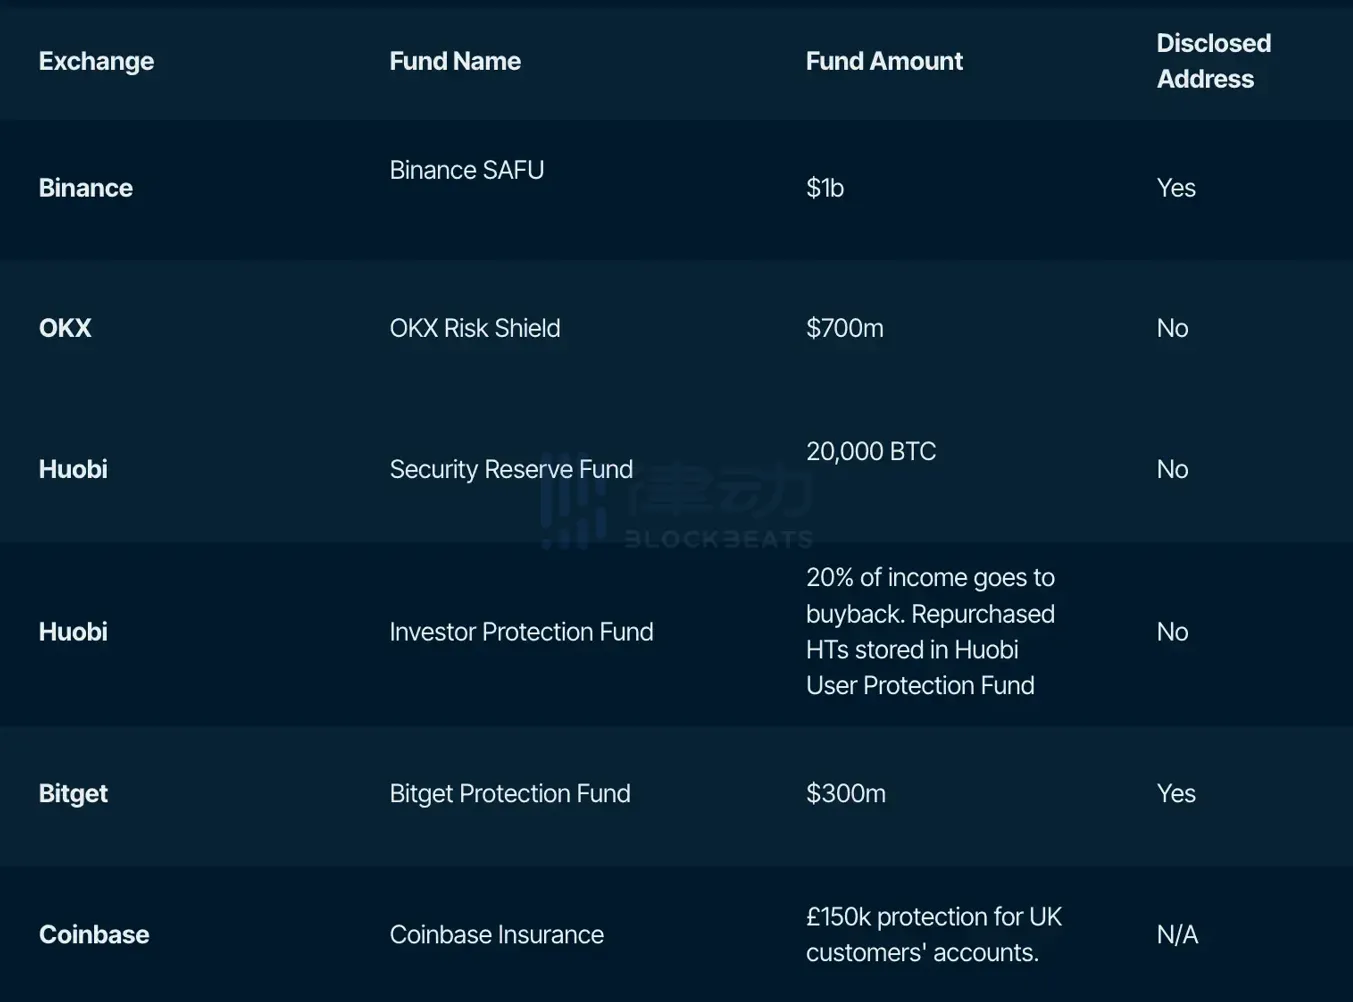The width and height of the screenshot is (1353, 1002).
Task: Click the Binance exchange name
Action: (86, 188)
